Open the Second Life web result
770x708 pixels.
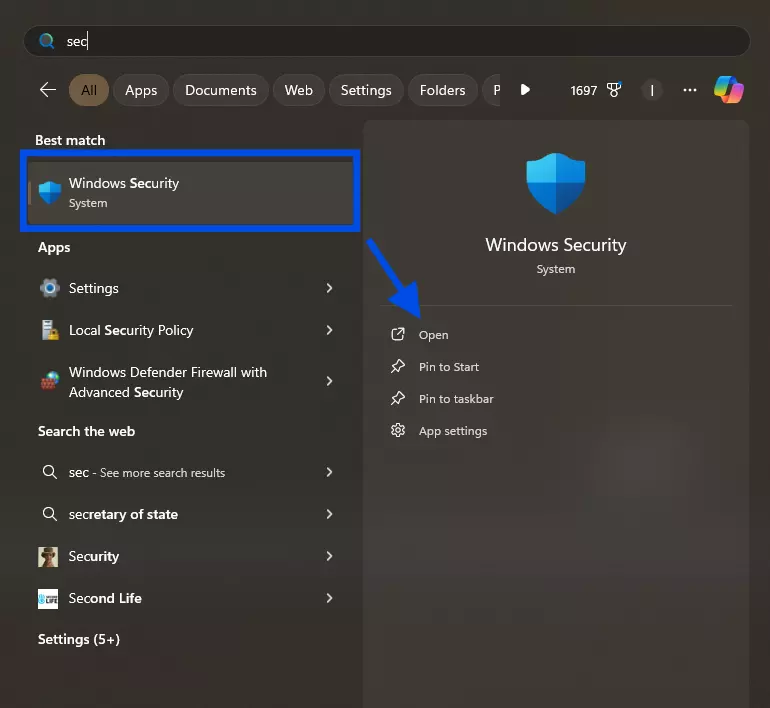point(186,599)
